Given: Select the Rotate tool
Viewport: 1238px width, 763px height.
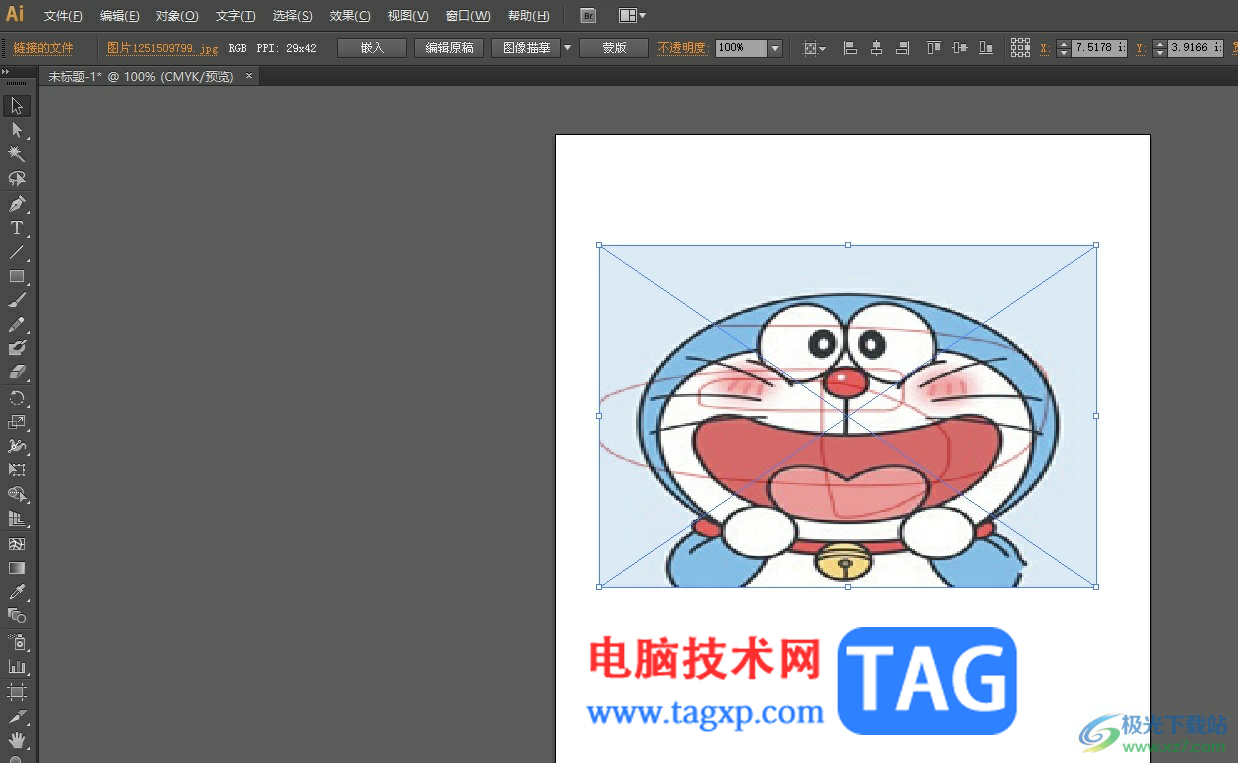Looking at the screenshot, I should click(17, 398).
